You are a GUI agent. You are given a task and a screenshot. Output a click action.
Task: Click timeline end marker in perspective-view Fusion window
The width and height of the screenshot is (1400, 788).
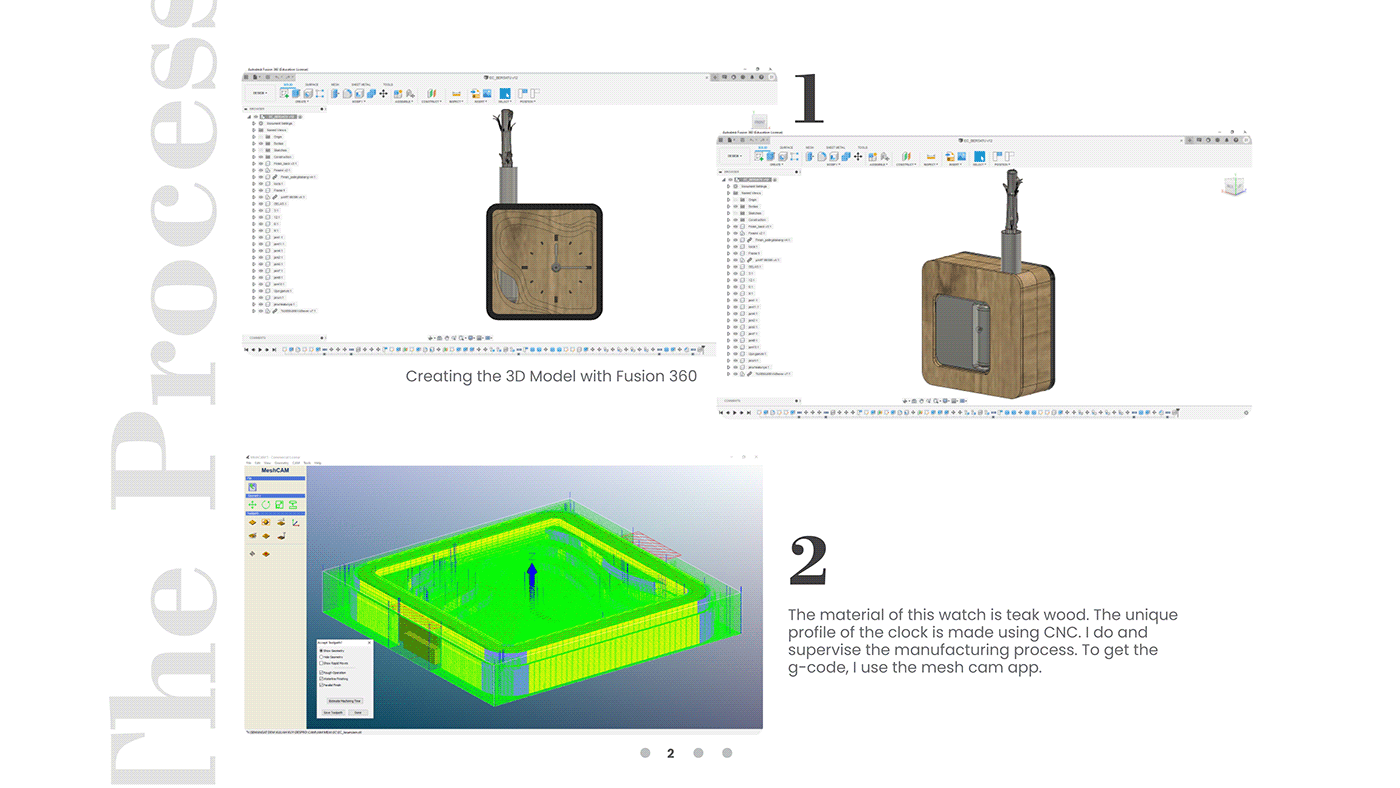(x=1176, y=412)
